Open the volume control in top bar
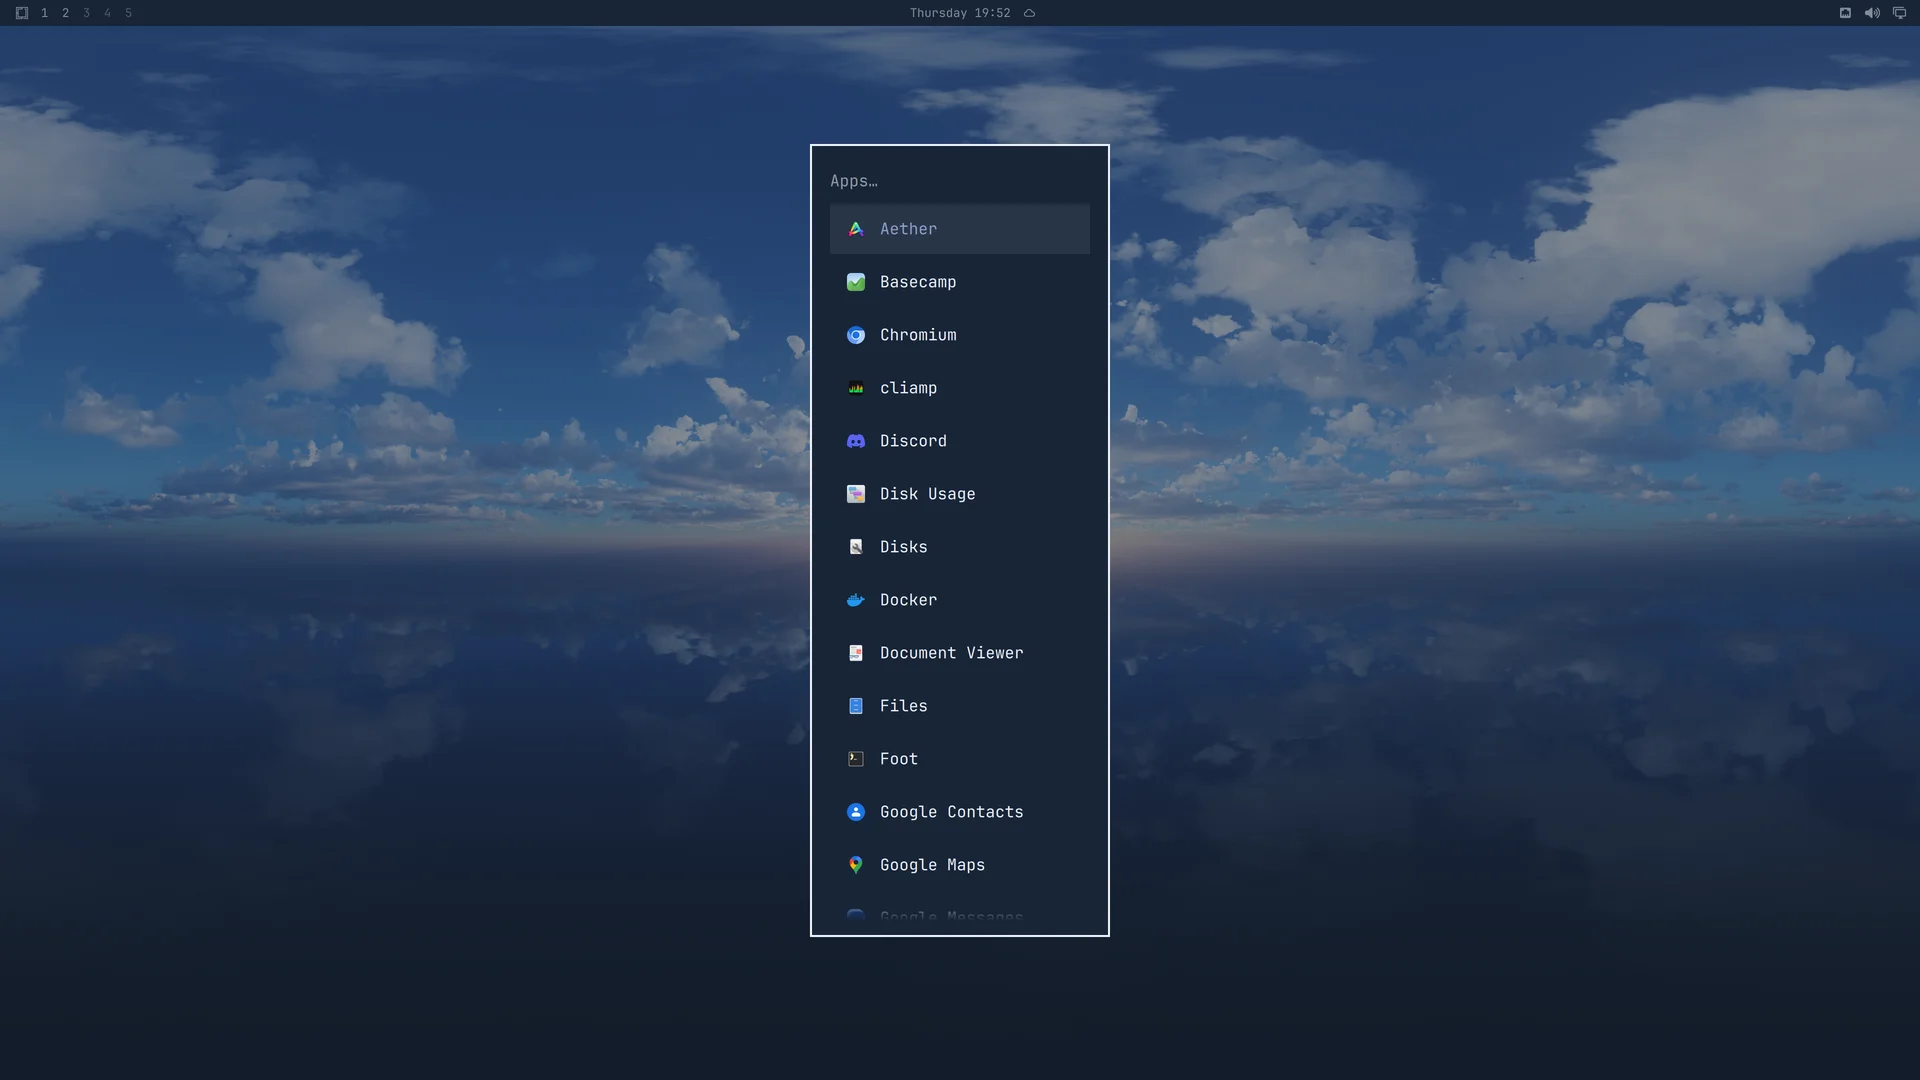 tap(1872, 13)
